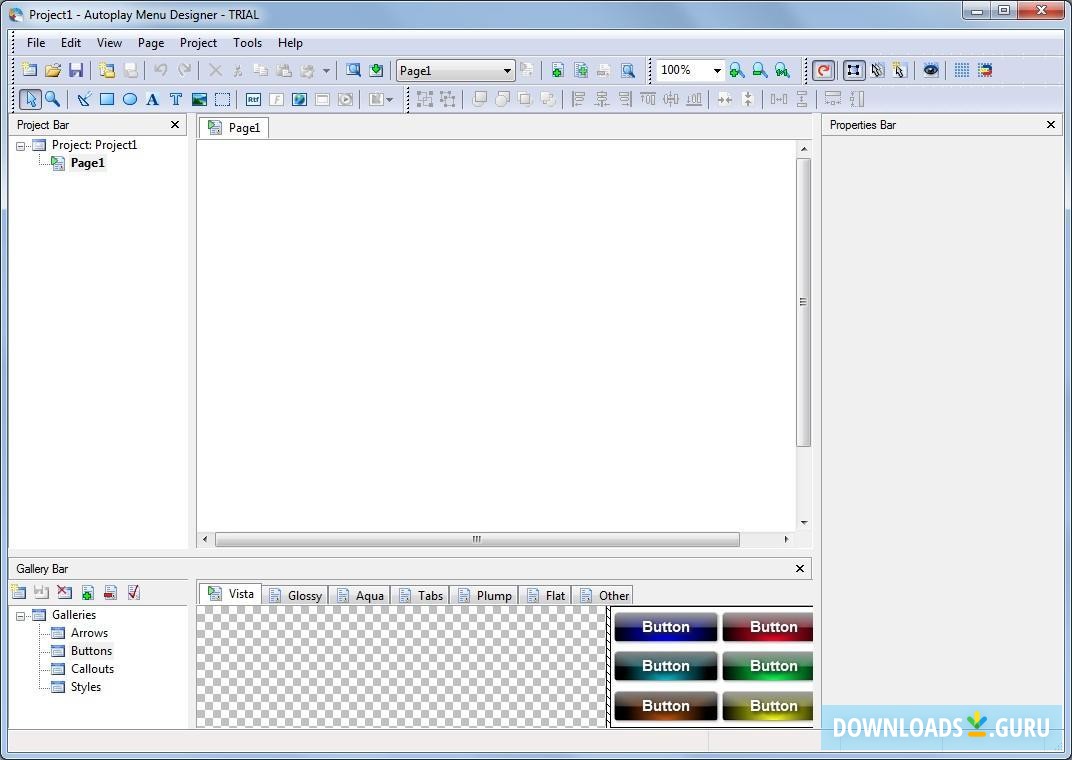The width and height of the screenshot is (1072, 760).
Task: Click the gallery checkmark icon
Action: [x=134, y=592]
